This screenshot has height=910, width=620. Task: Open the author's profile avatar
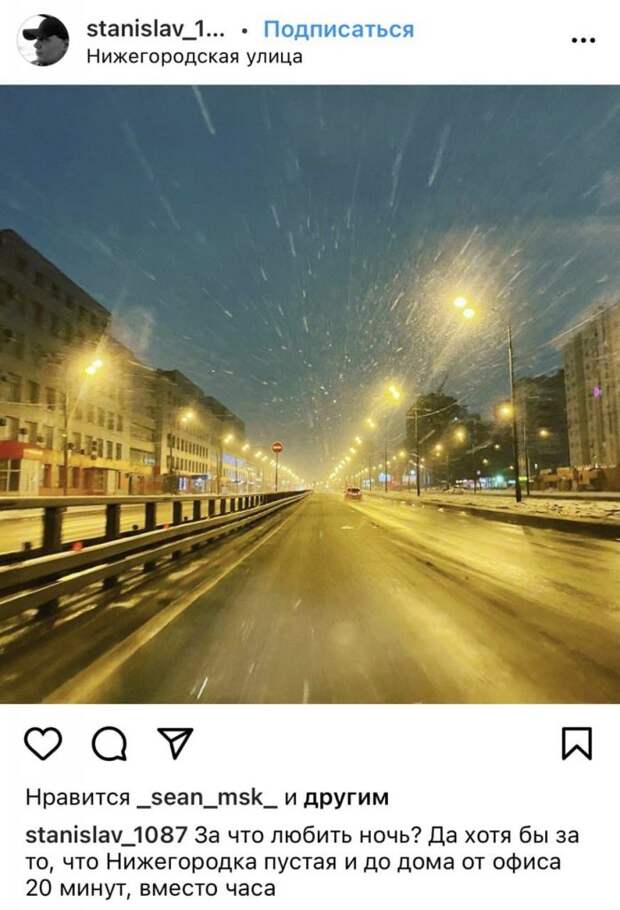(x=44, y=41)
